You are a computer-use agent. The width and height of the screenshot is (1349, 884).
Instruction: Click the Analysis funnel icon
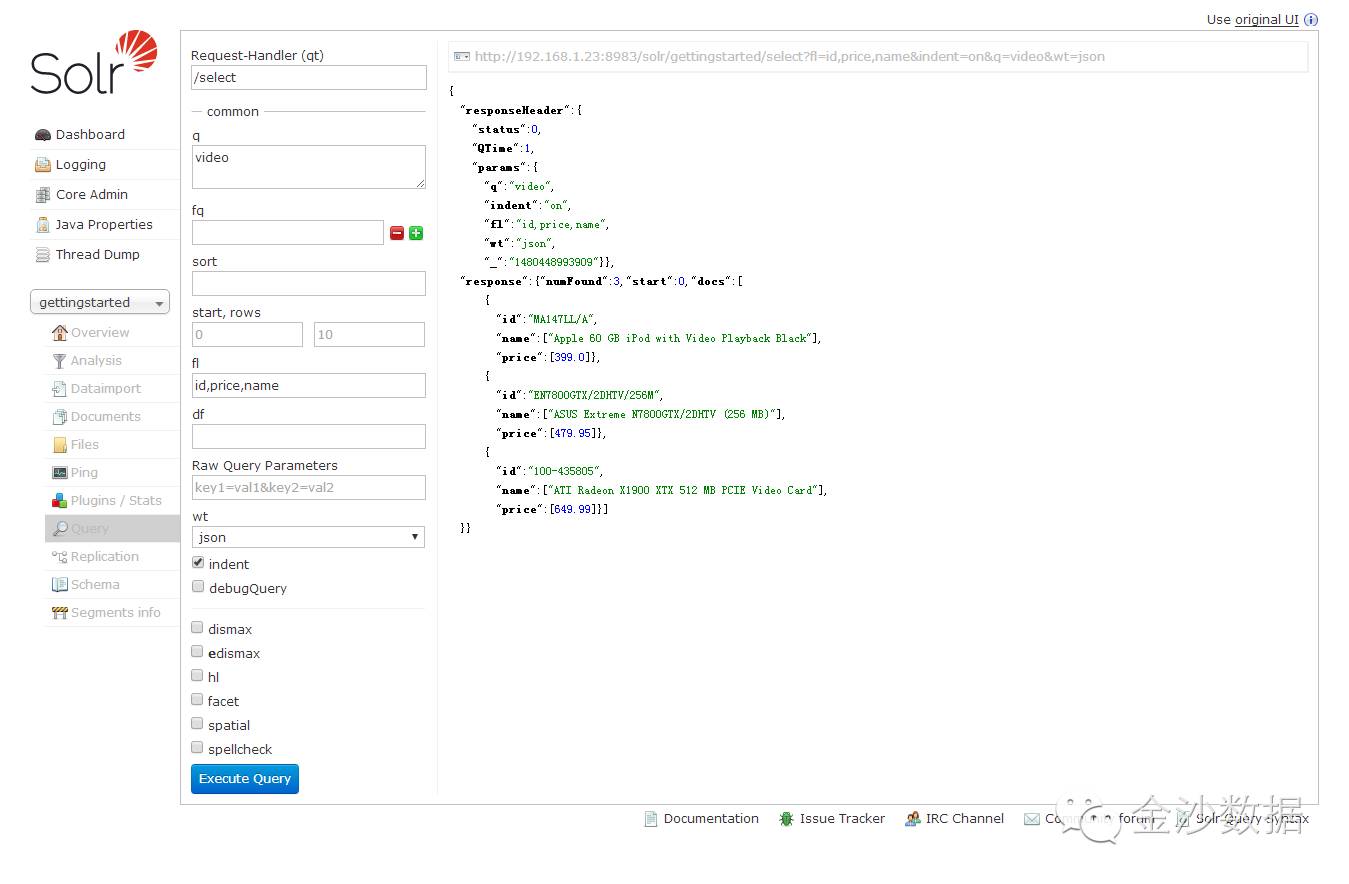tap(60, 361)
